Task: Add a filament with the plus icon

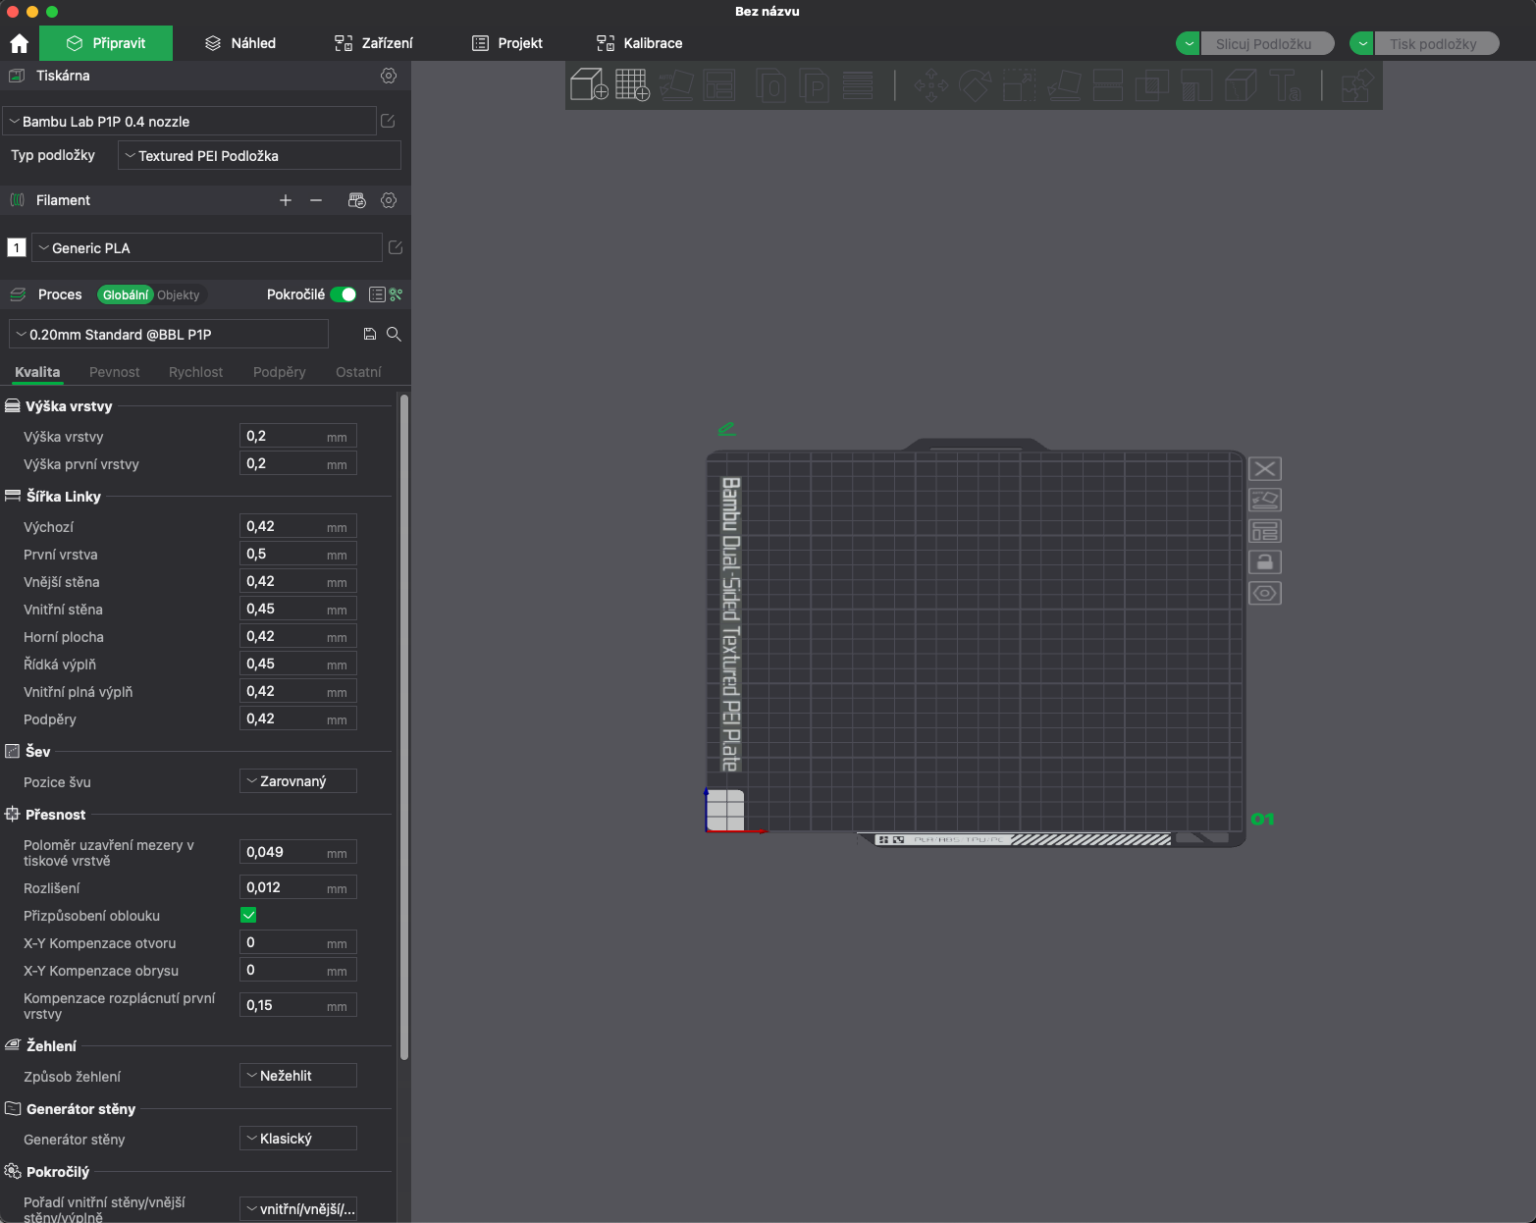Action: pos(285,200)
